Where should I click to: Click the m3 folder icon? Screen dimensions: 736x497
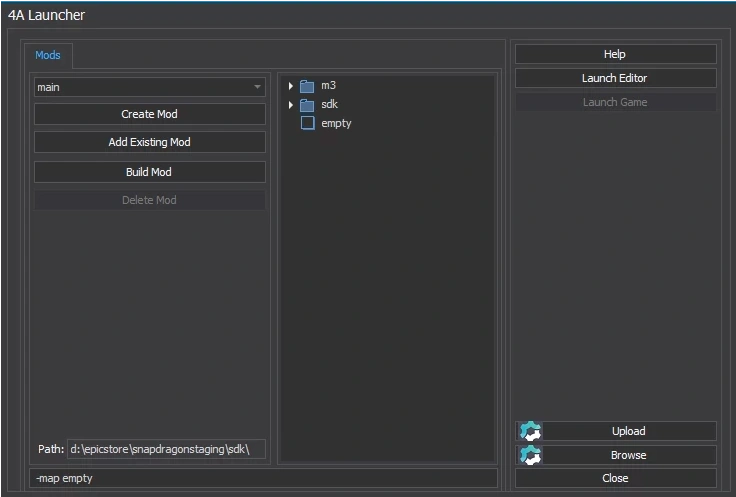307,86
